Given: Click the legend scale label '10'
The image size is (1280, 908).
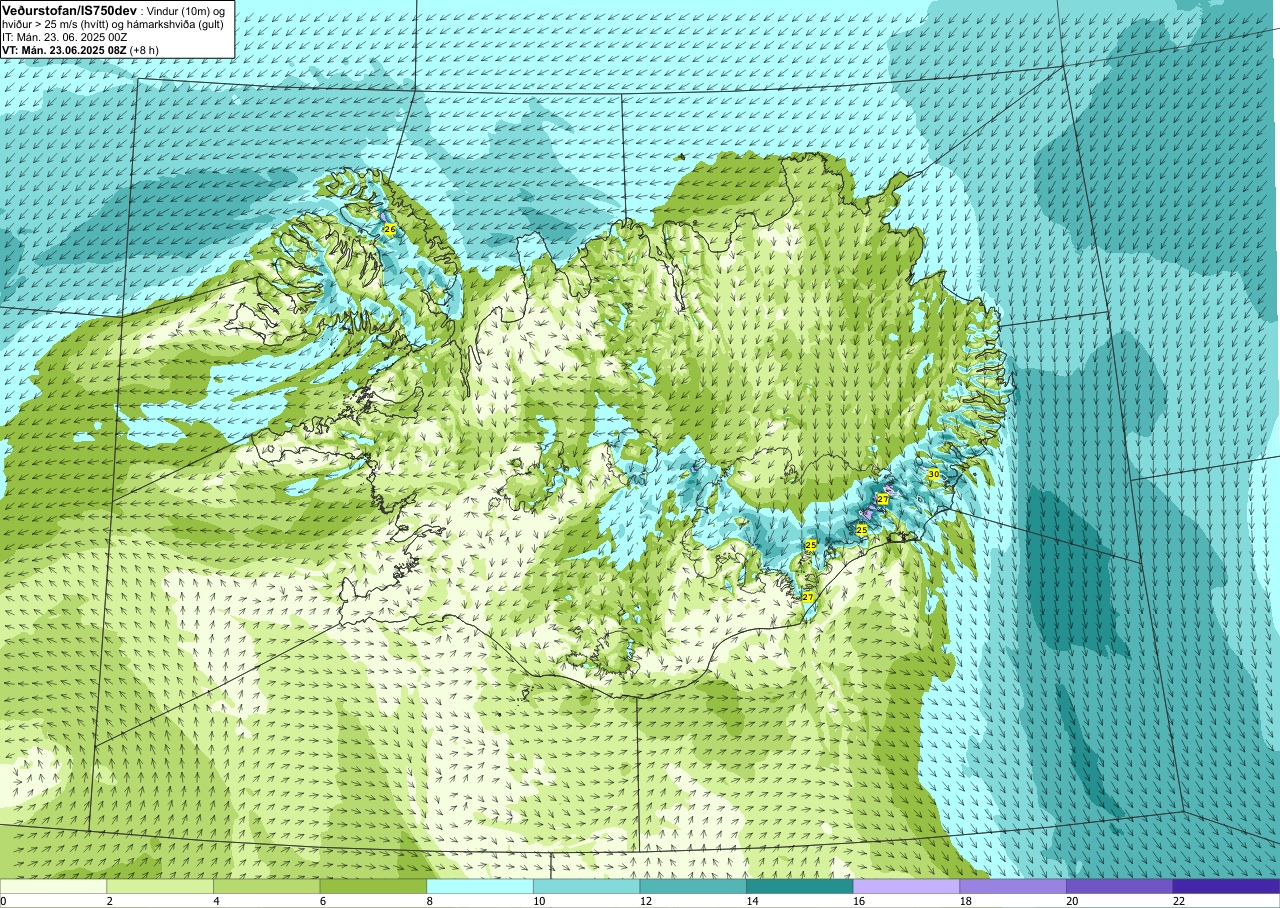Looking at the screenshot, I should point(538,901).
